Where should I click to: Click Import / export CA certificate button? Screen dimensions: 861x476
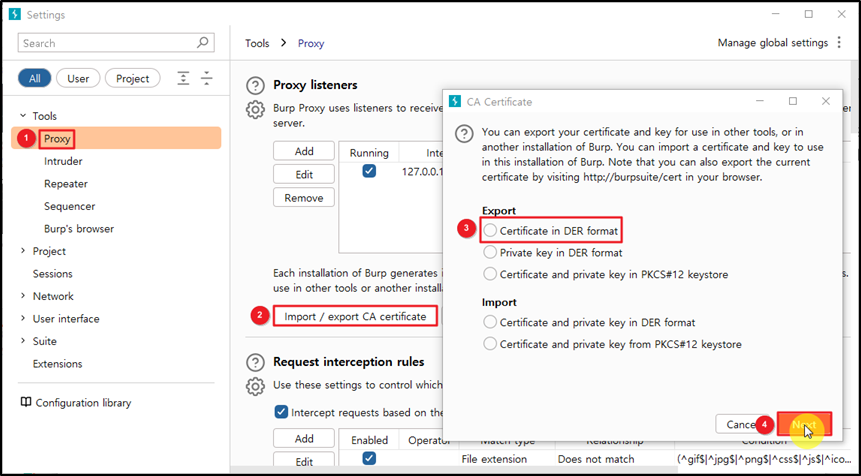point(355,316)
